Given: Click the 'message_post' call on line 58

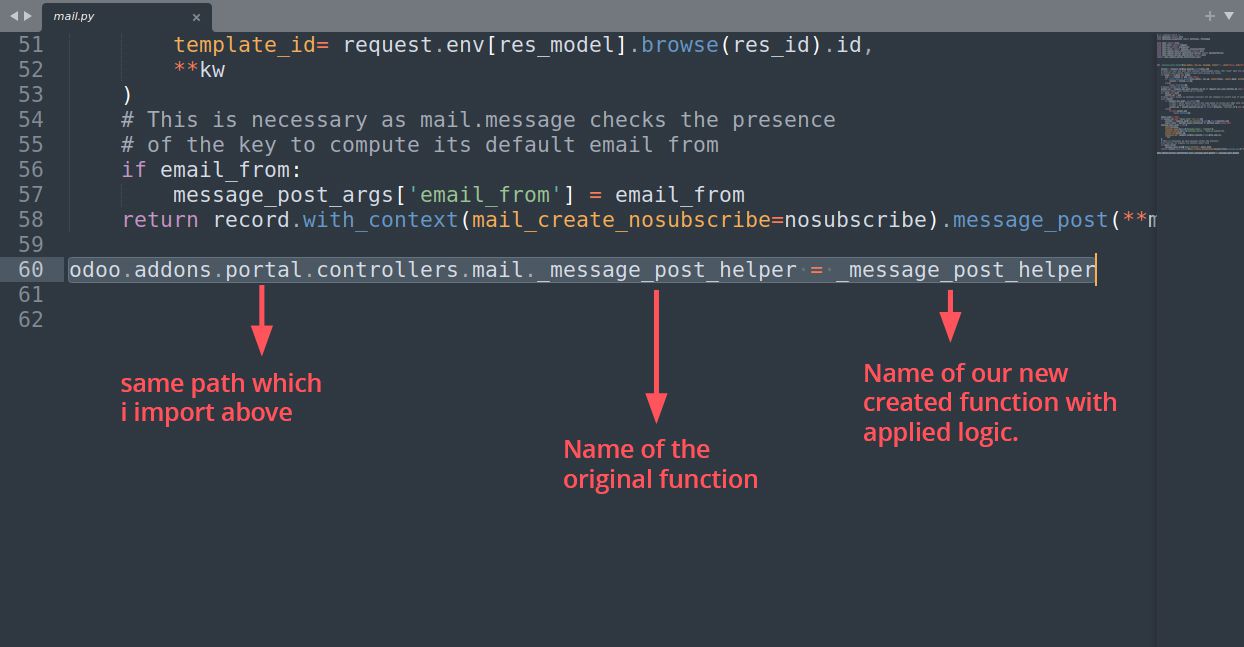Looking at the screenshot, I should [1030, 220].
